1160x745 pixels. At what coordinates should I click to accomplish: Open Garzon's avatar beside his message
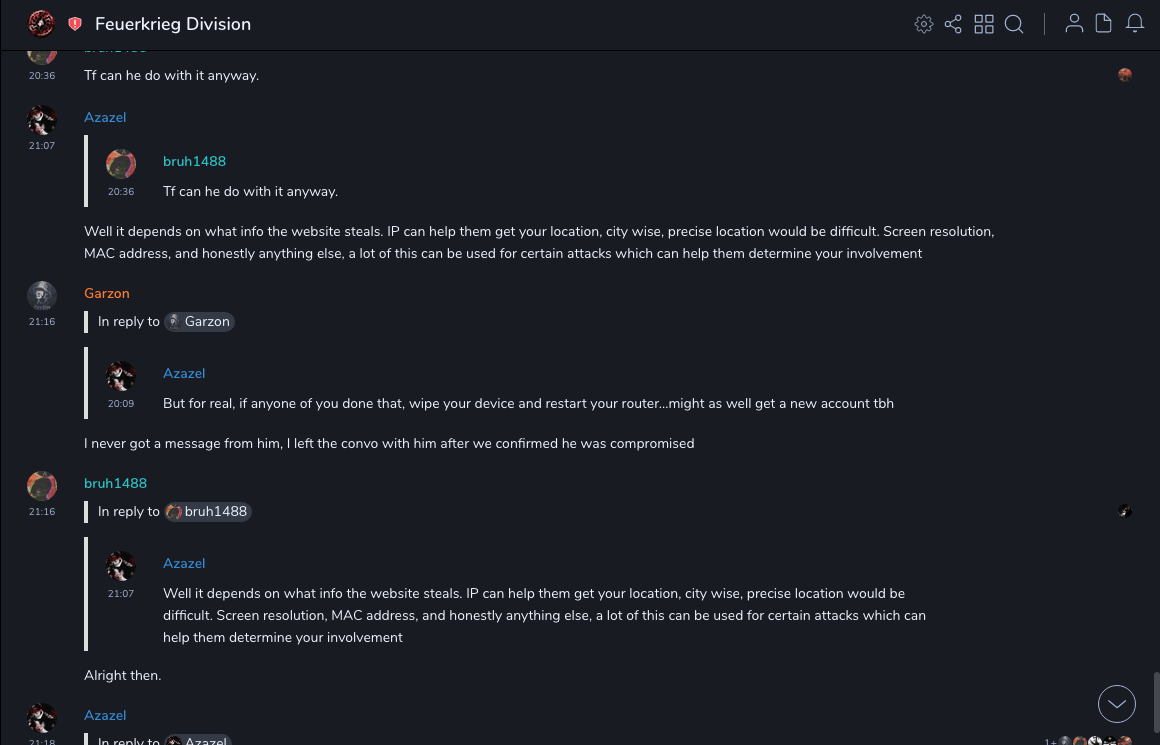pyautogui.click(x=42, y=295)
